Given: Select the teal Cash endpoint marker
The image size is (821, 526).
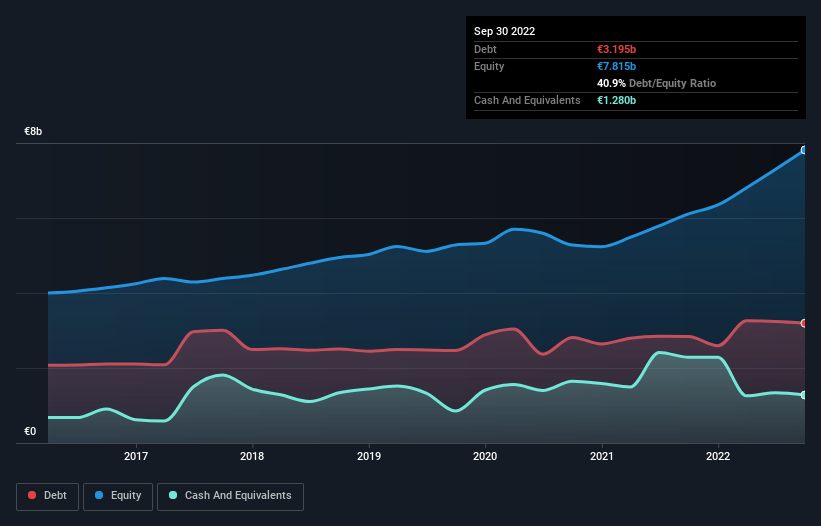Looking at the screenshot, I should click(x=804, y=395).
